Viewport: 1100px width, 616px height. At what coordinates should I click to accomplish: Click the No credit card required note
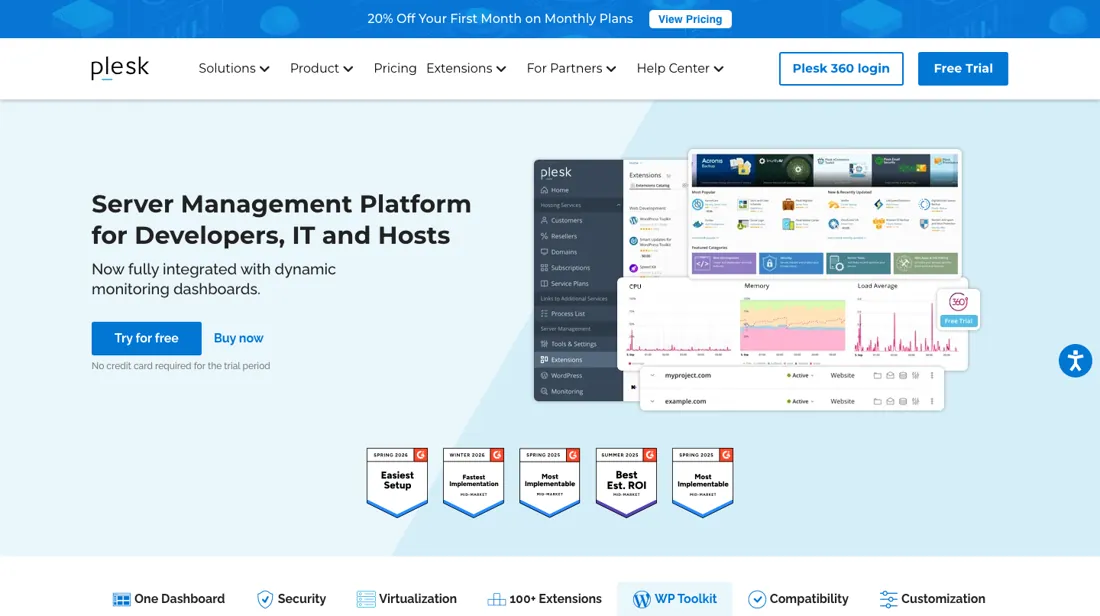(181, 366)
